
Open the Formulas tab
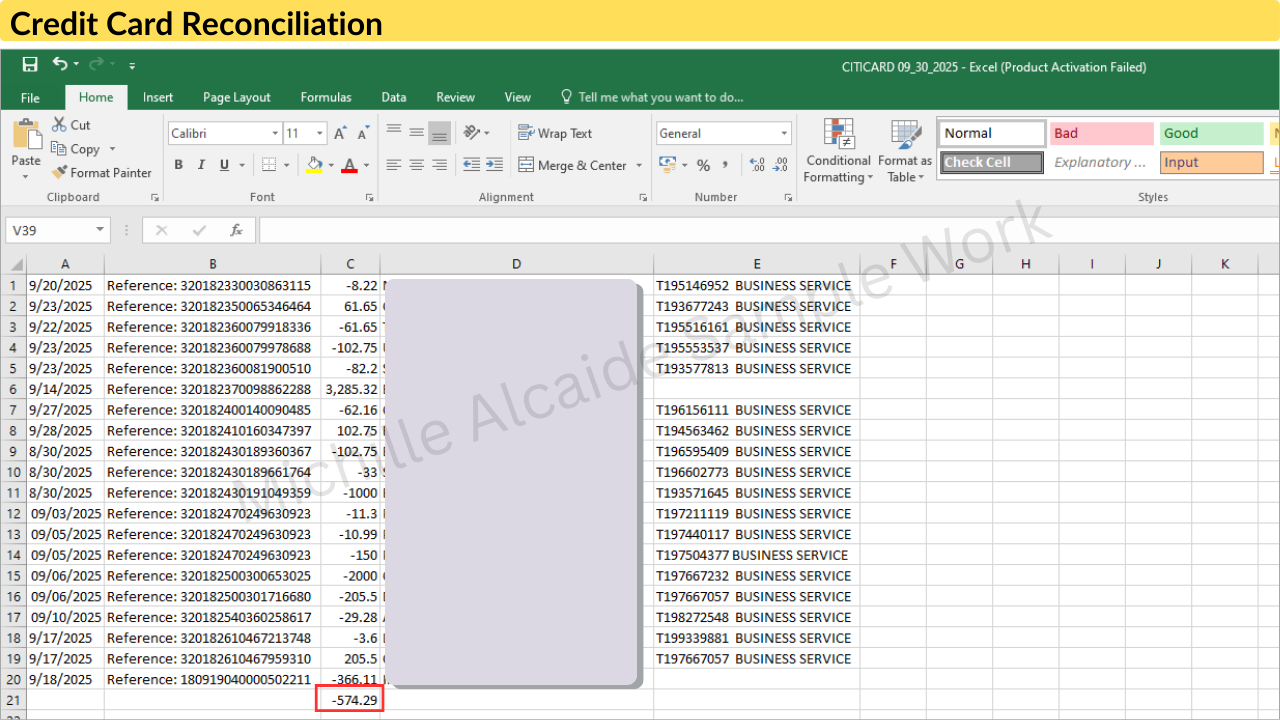[x=326, y=97]
